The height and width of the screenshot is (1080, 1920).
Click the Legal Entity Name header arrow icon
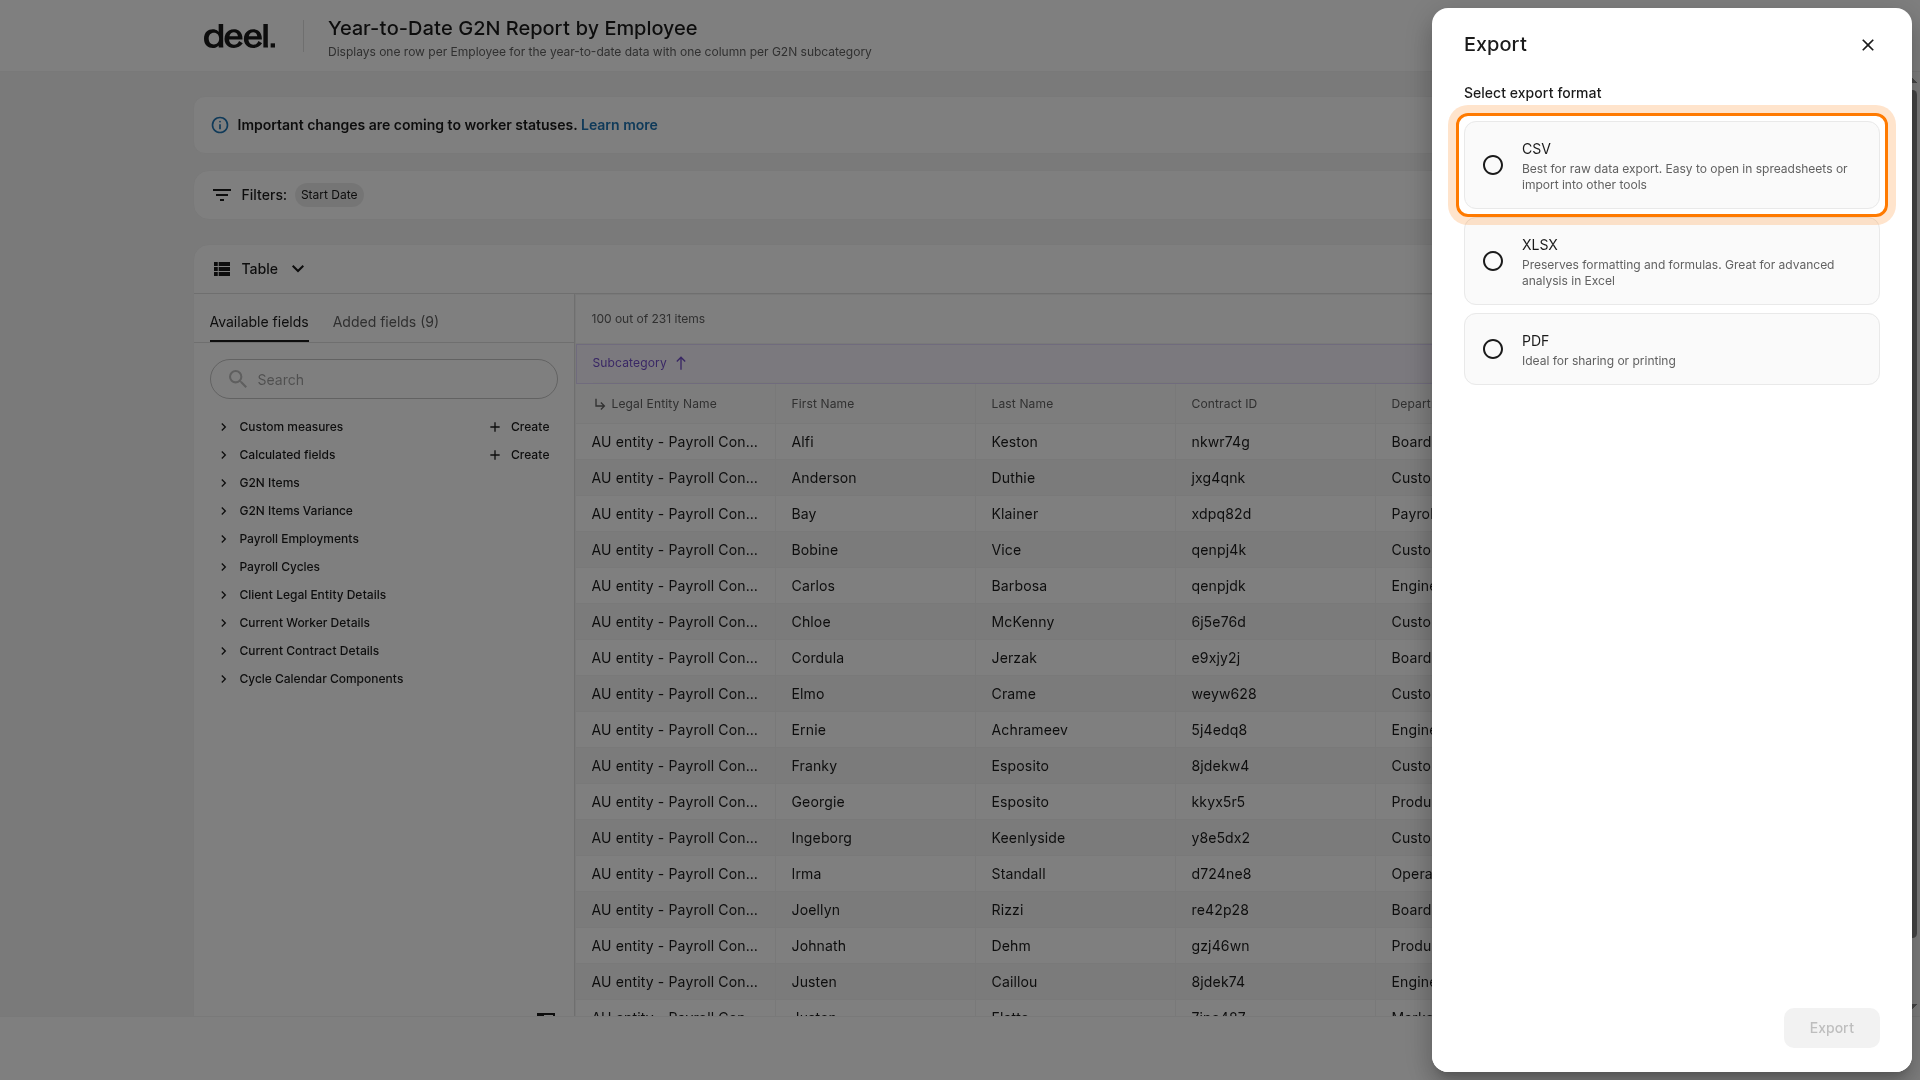pyautogui.click(x=599, y=404)
